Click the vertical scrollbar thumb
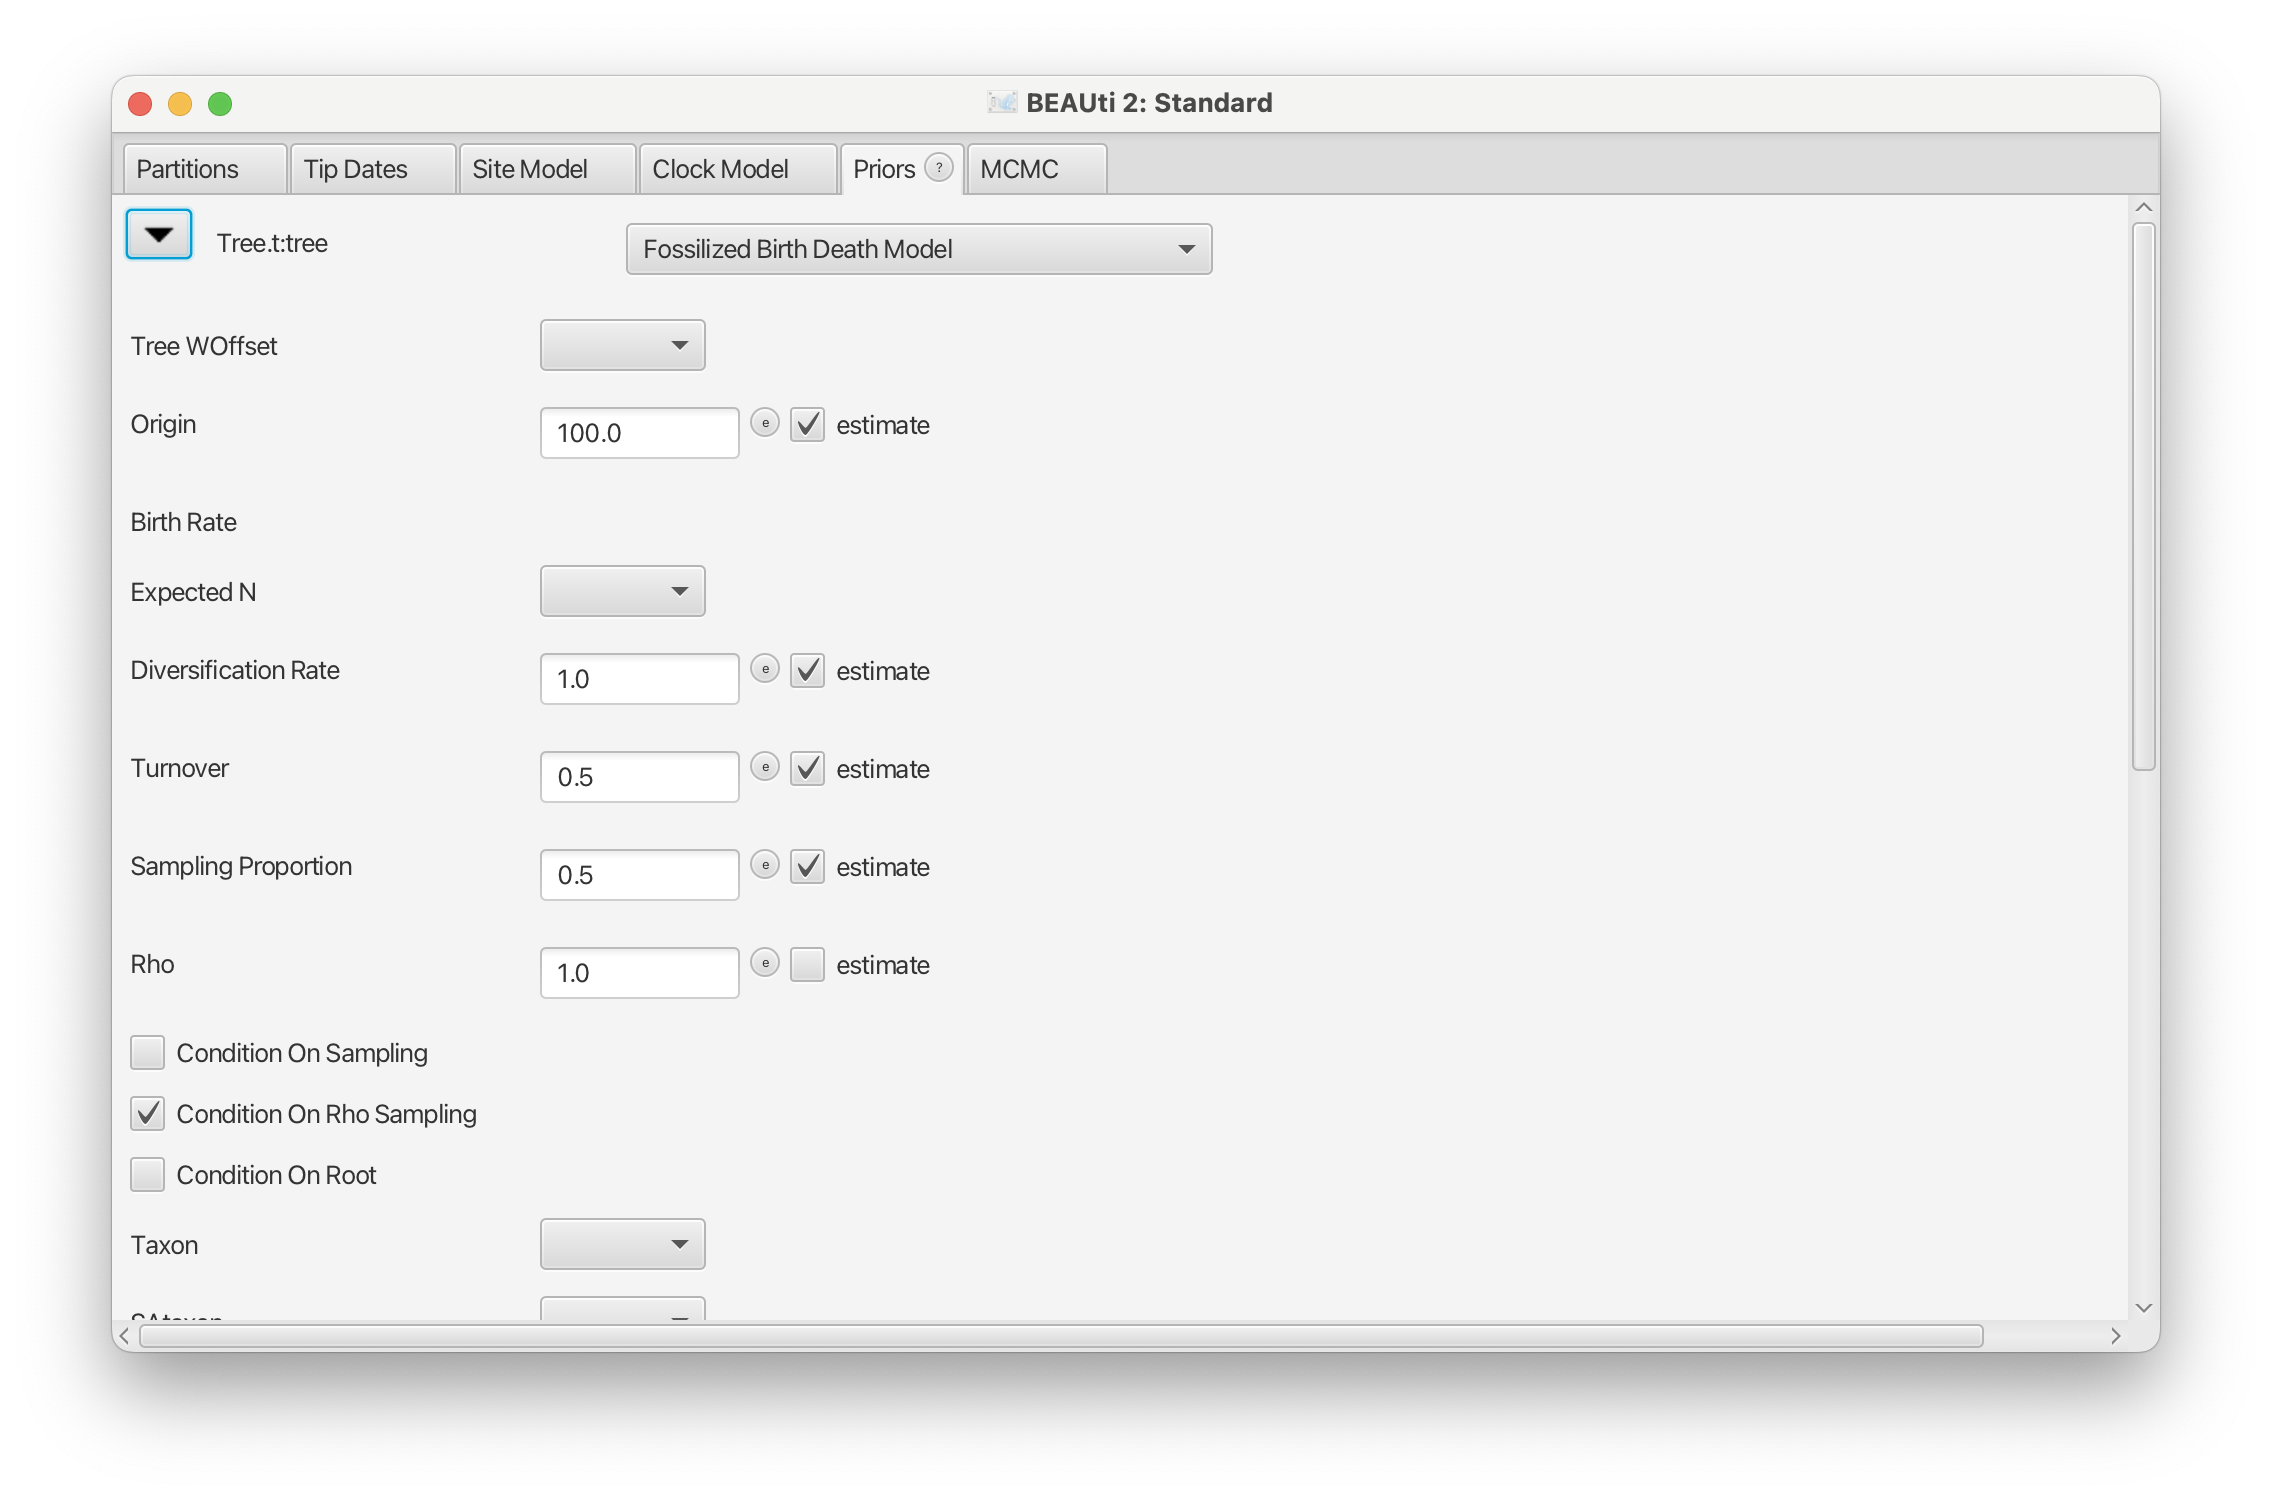 [2143, 497]
